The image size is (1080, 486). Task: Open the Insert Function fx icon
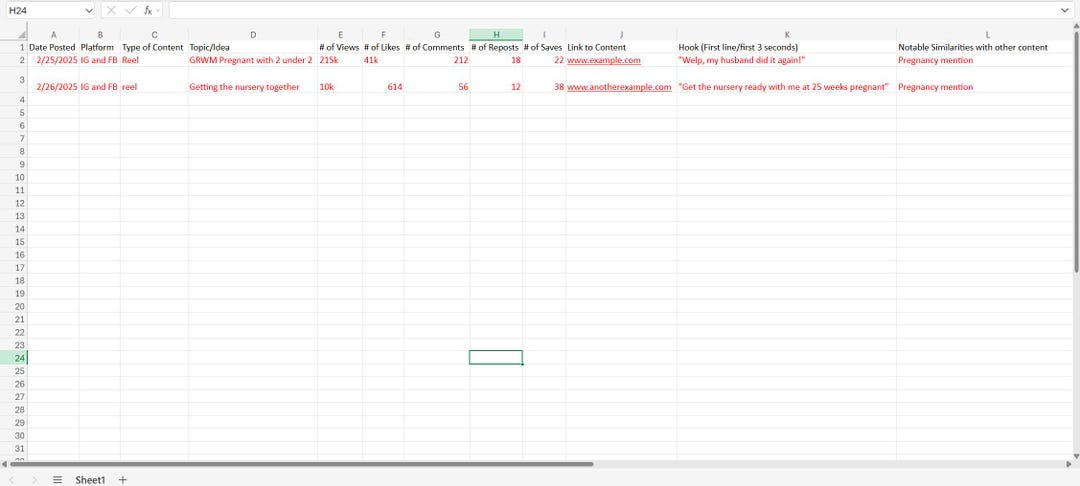[148, 10]
